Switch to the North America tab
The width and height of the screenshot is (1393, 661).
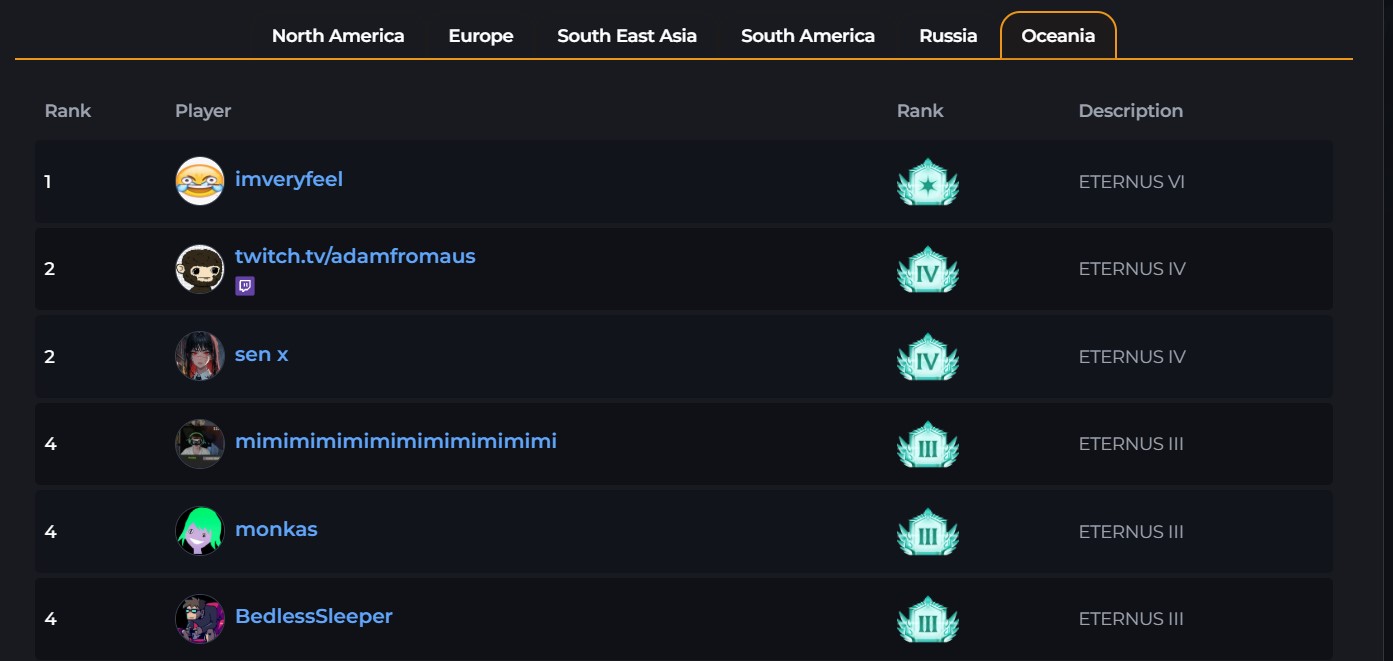(338, 36)
